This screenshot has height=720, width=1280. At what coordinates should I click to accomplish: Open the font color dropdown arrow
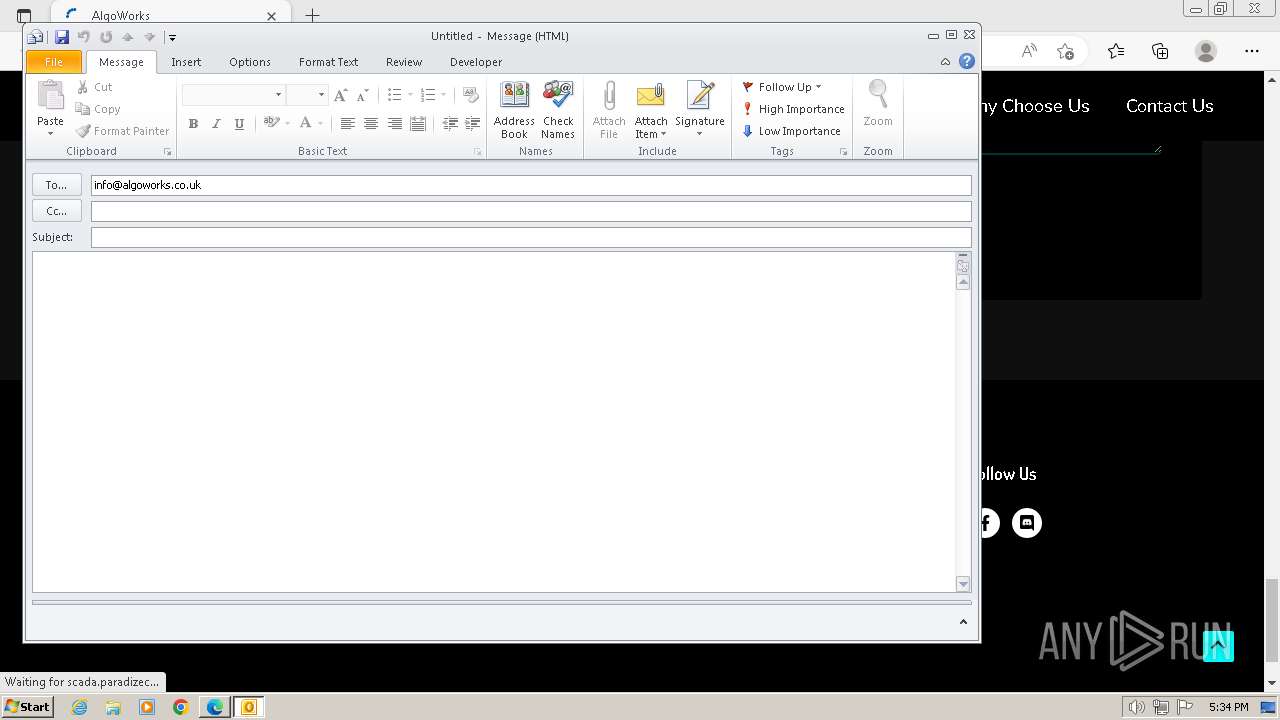320,124
